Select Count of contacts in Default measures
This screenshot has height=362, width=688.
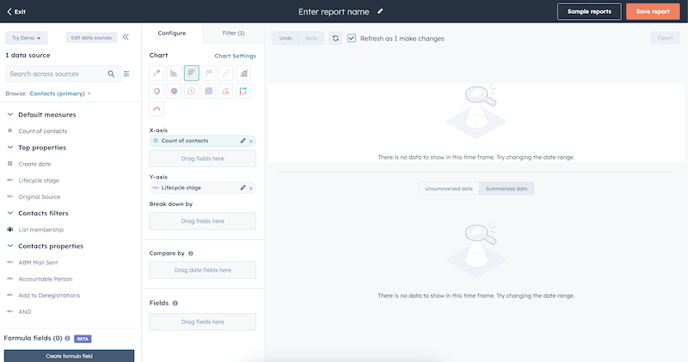point(43,131)
